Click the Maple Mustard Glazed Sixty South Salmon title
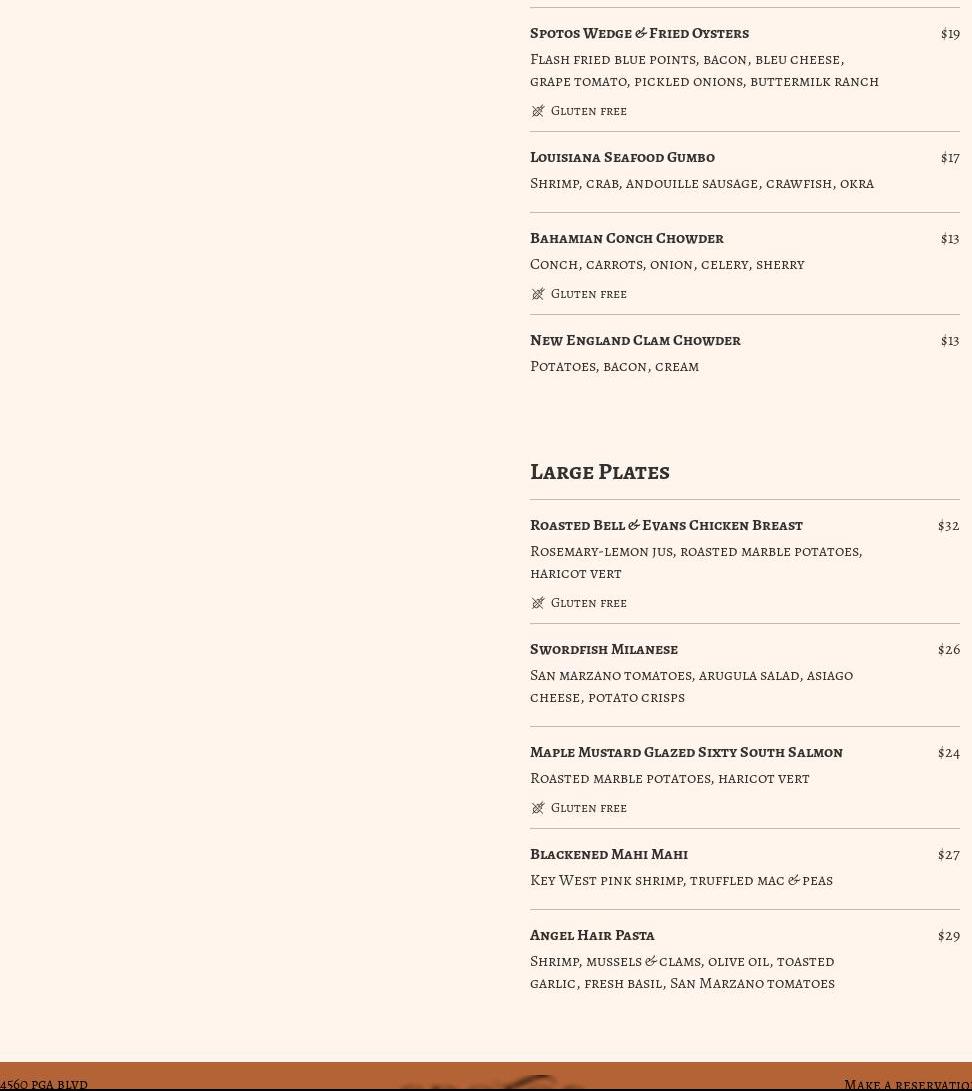 [x=686, y=752]
